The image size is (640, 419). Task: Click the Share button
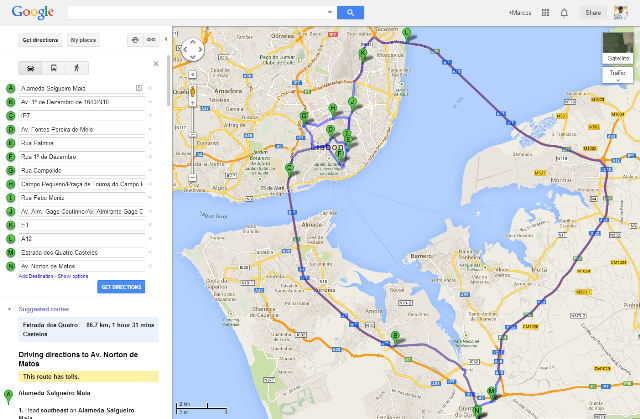click(593, 13)
